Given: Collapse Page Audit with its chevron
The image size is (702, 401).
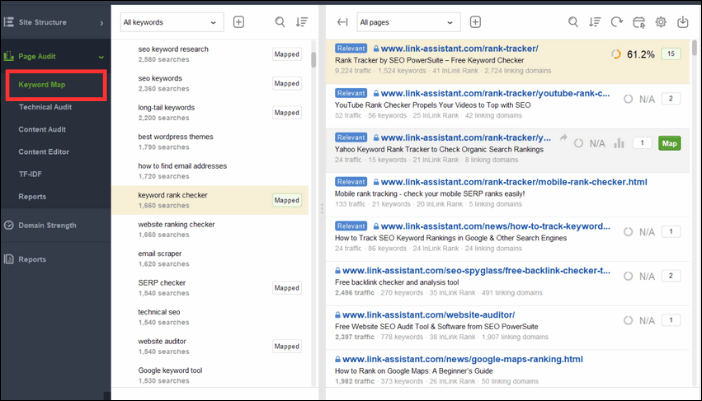Looking at the screenshot, I should (x=101, y=57).
